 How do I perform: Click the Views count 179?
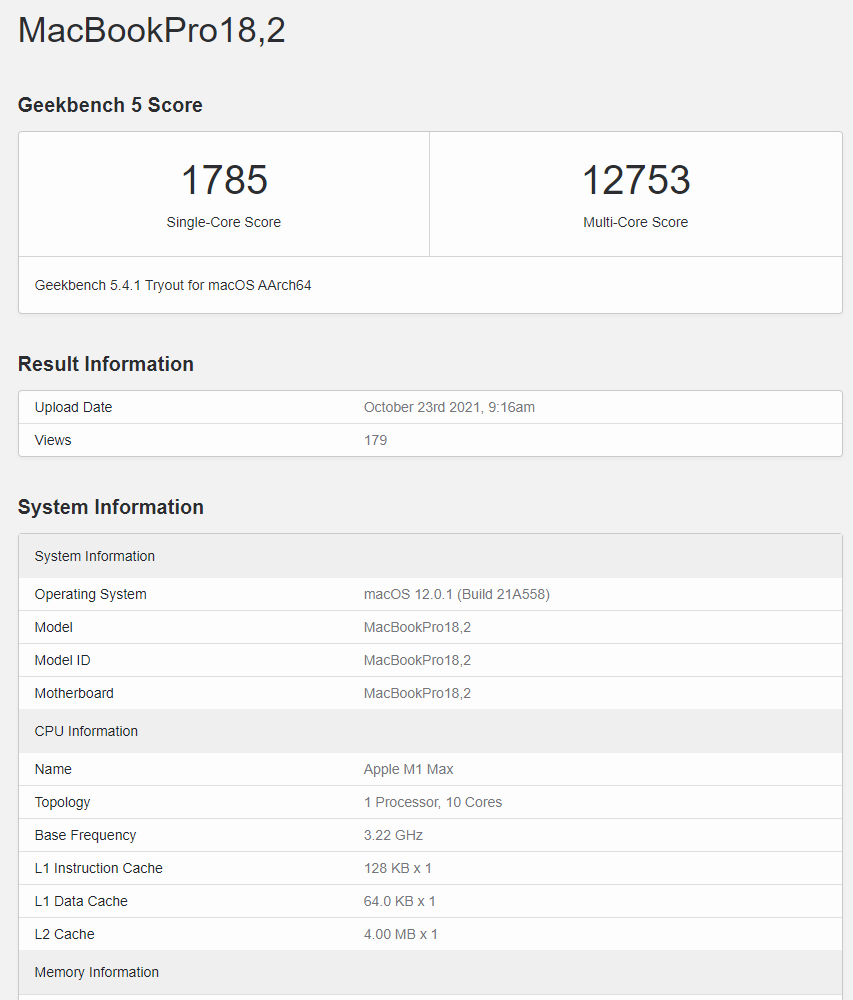(375, 440)
